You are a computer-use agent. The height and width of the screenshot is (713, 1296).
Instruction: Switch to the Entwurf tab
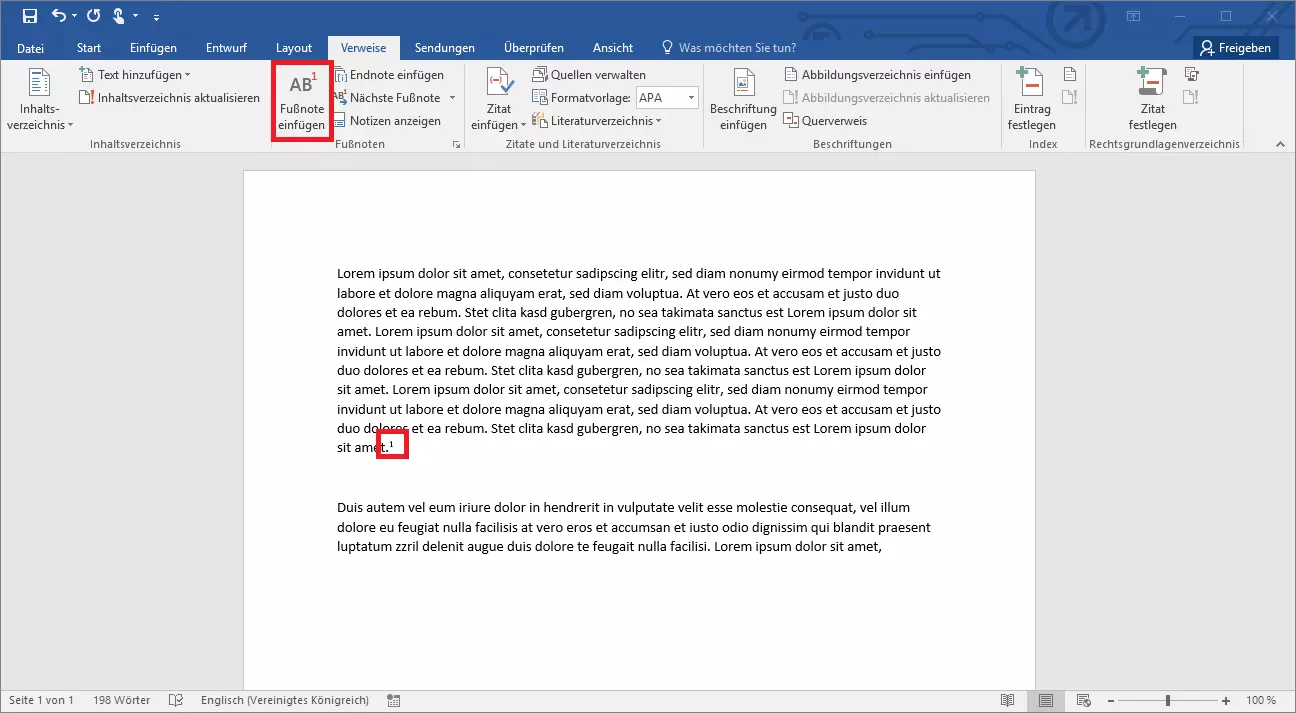pos(226,48)
